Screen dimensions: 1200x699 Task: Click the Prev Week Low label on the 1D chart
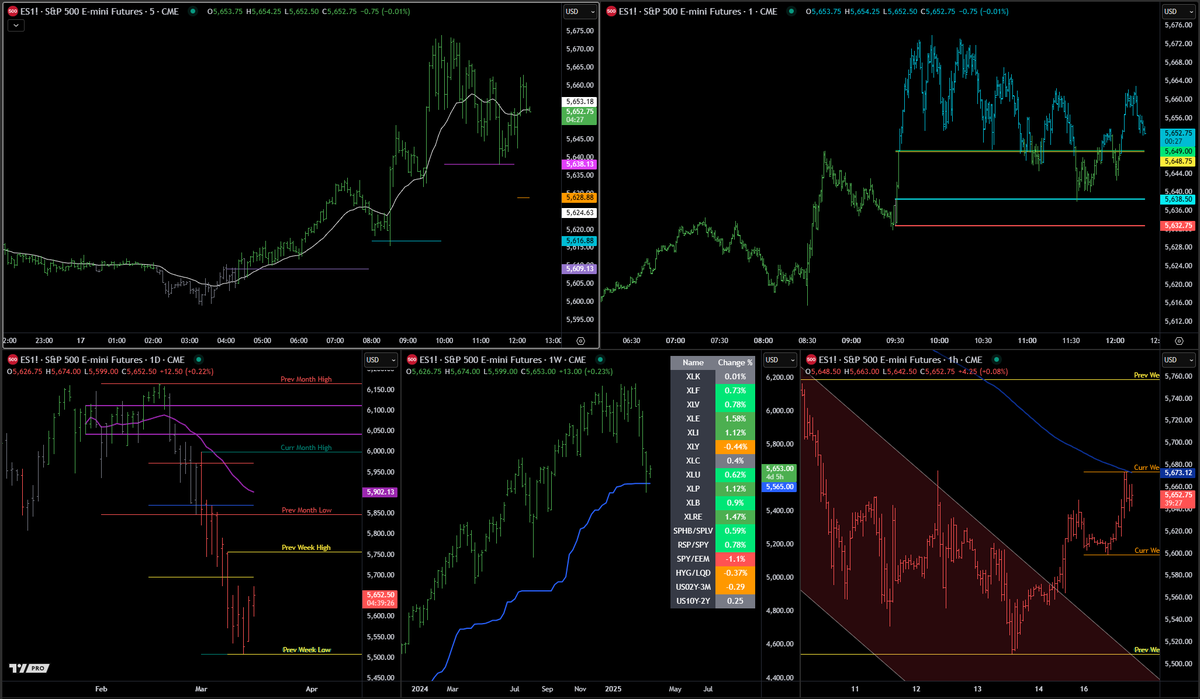[306, 650]
